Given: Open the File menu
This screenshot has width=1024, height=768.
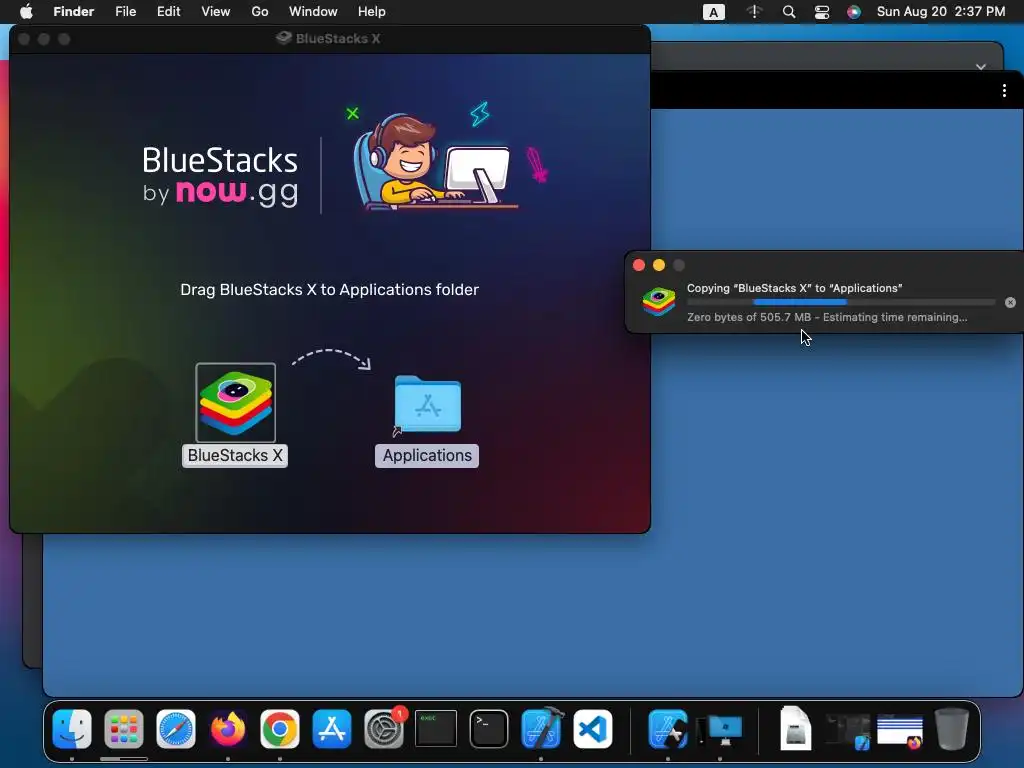Looking at the screenshot, I should coord(125,11).
